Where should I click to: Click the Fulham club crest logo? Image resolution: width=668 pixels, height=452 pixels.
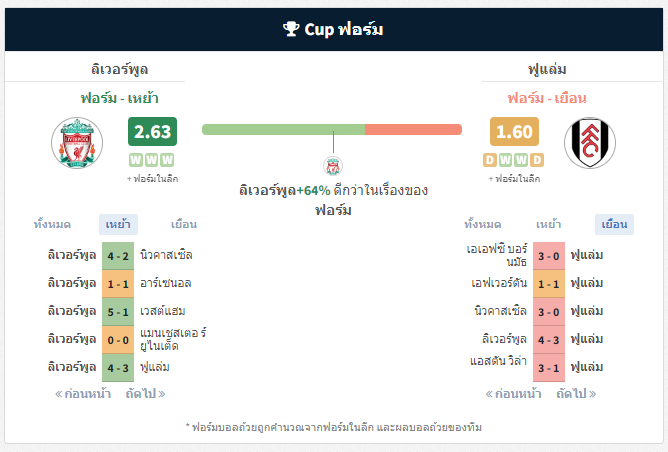coord(590,142)
